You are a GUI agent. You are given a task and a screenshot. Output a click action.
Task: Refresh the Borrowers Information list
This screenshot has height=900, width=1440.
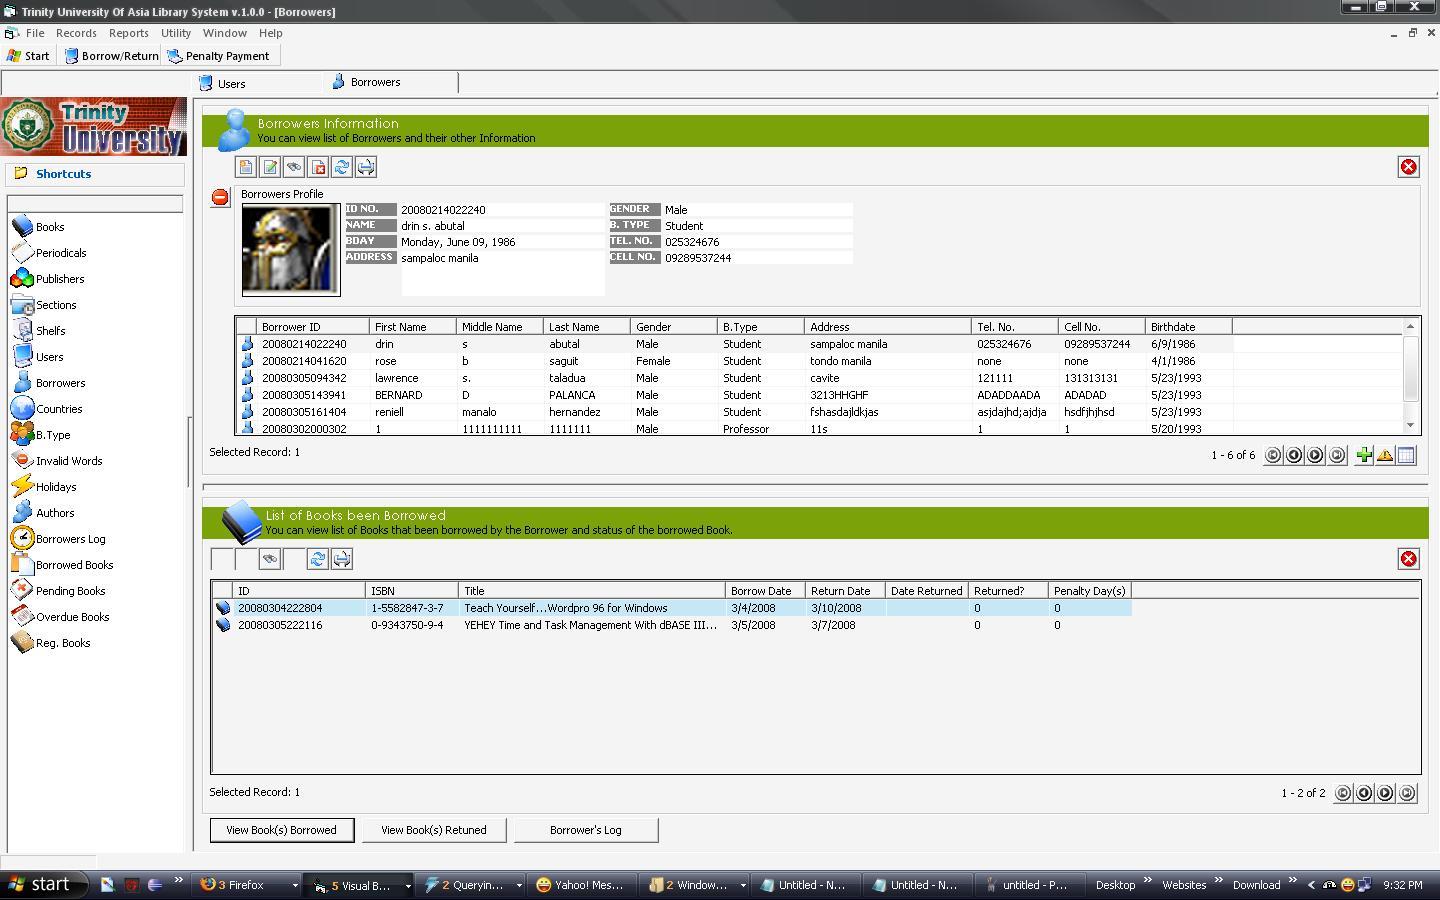tap(342, 167)
